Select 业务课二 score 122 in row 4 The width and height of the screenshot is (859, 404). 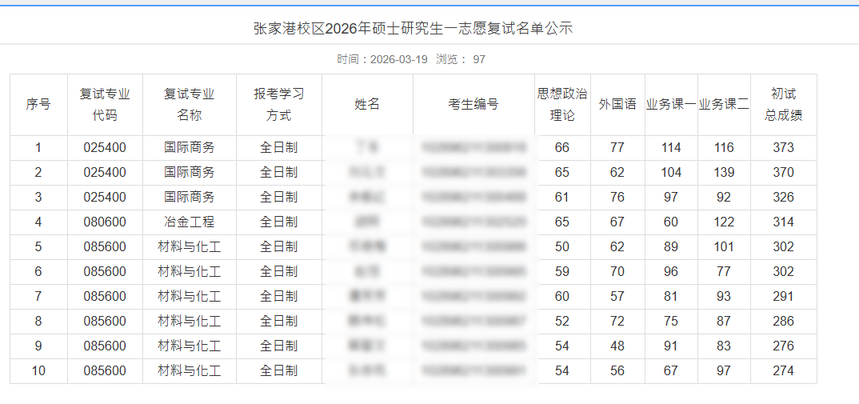(724, 222)
